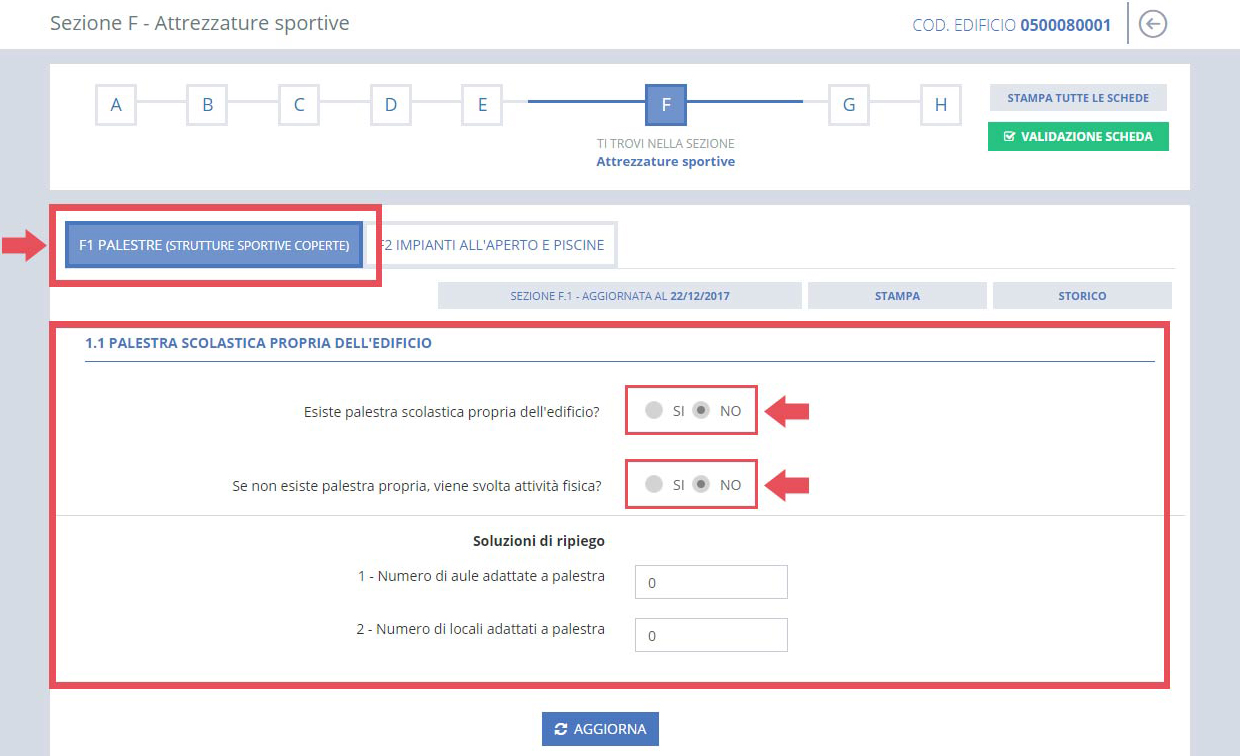Viewport: 1240px width, 756px height.
Task: Open section H step box
Action: 940,104
